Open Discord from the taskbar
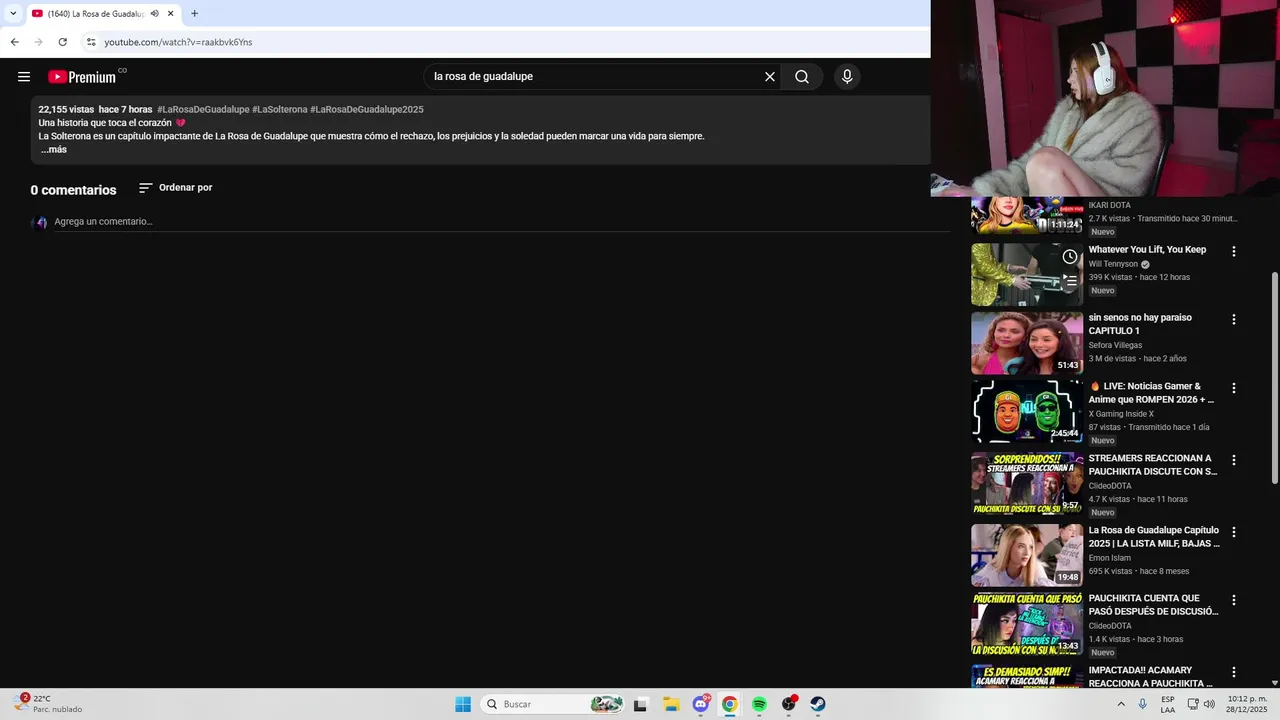The image size is (1280, 720). (x=701, y=704)
